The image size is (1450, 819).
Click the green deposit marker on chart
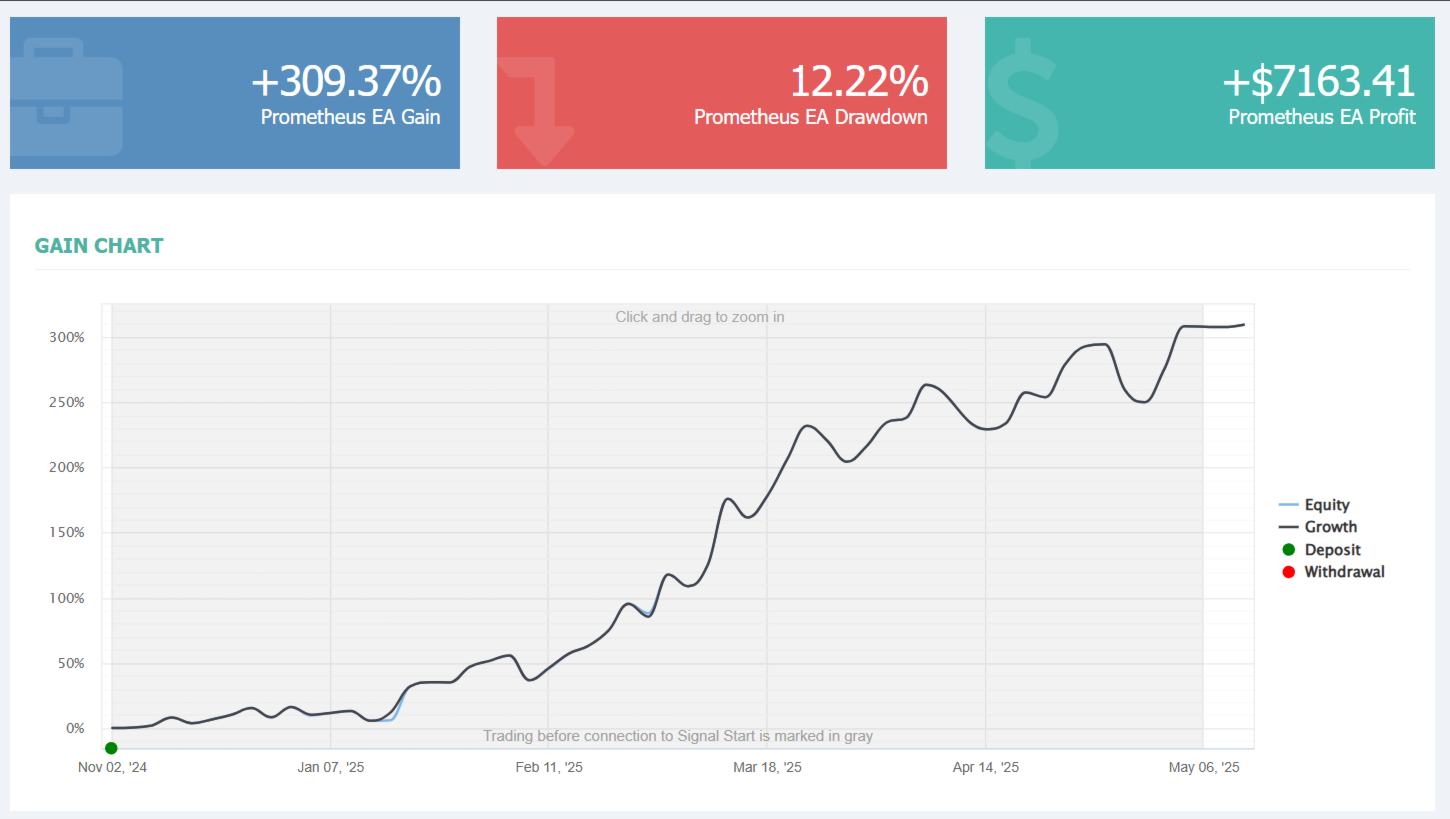111,748
